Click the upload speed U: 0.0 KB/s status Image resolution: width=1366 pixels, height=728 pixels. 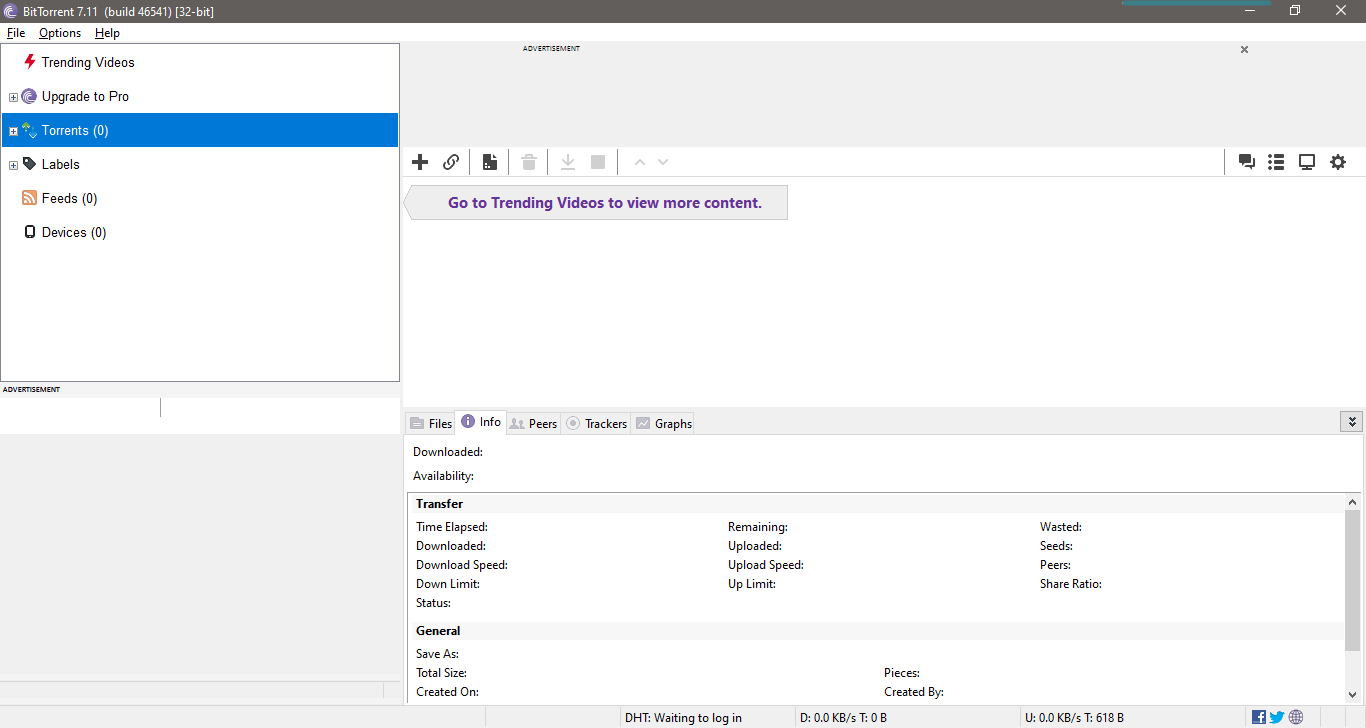pos(1074,717)
